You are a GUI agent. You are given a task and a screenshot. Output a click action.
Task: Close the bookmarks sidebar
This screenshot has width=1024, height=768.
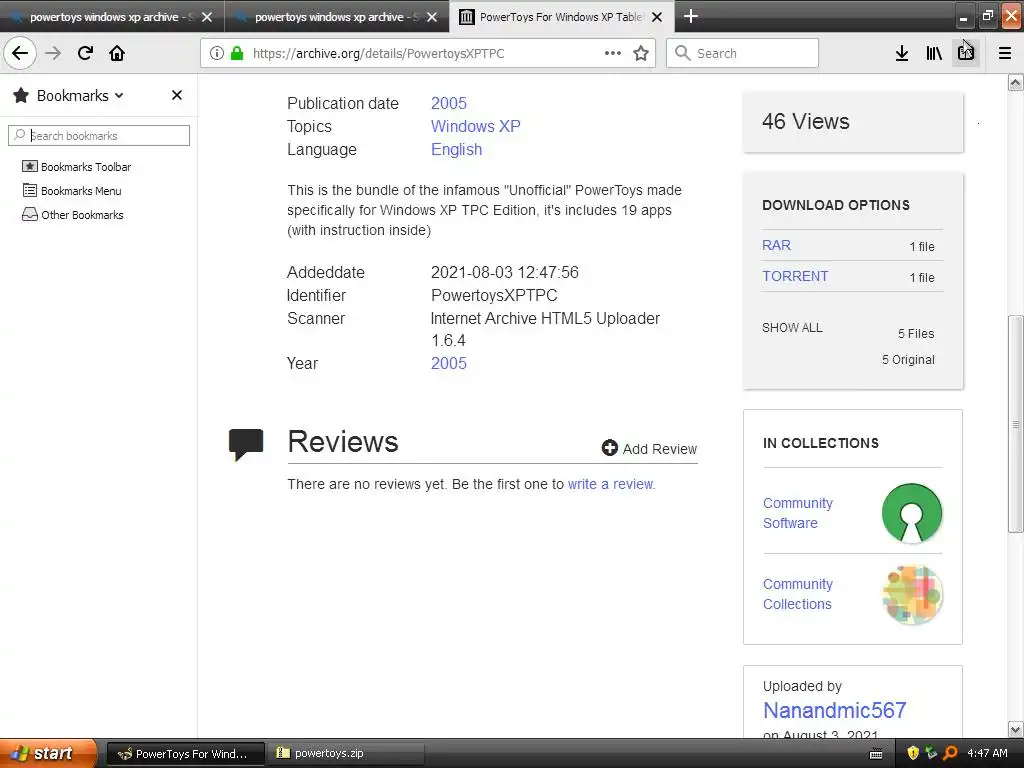coord(176,95)
